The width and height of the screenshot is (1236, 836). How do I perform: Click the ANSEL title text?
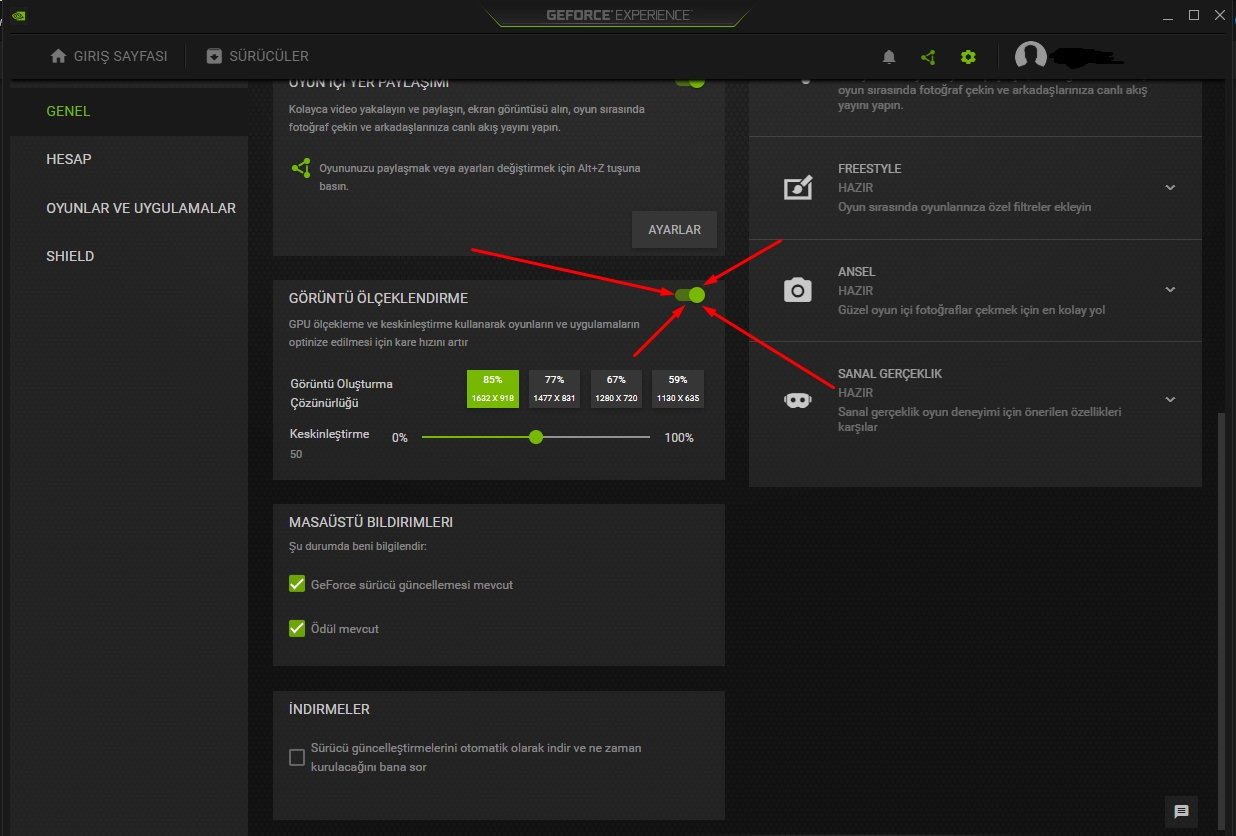(857, 272)
